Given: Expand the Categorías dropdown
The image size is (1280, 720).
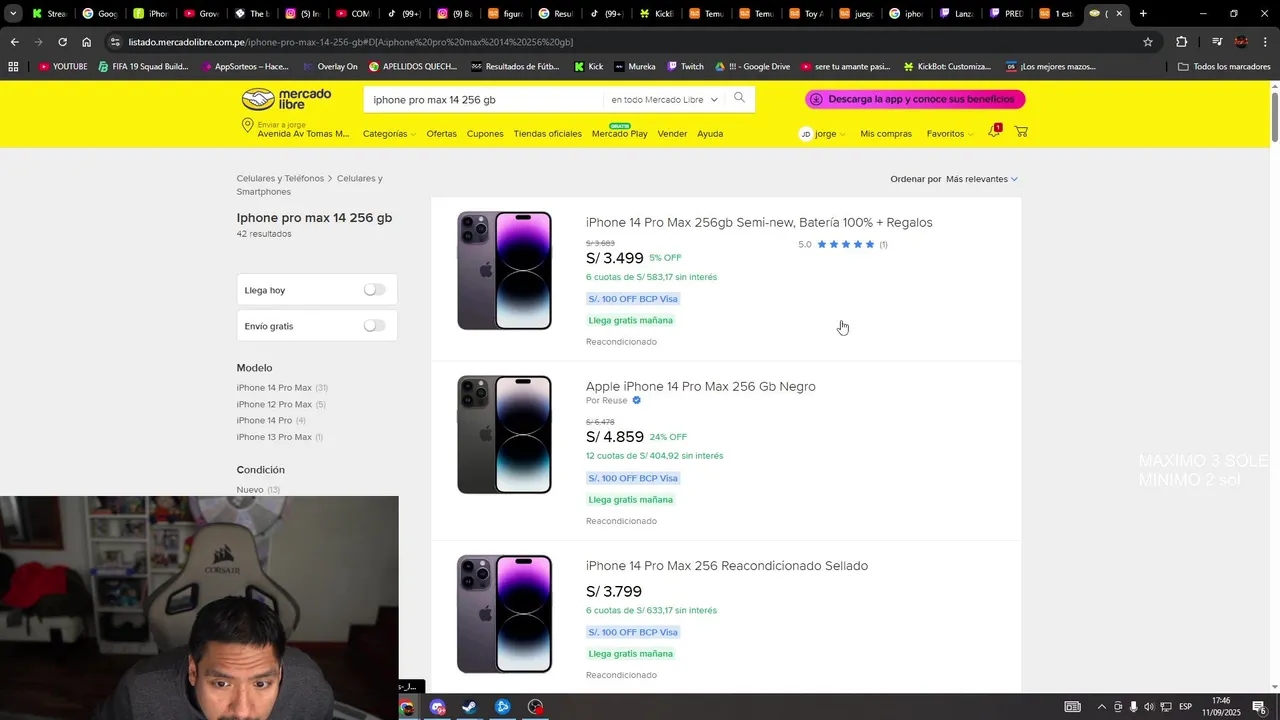Looking at the screenshot, I should coord(389,134).
